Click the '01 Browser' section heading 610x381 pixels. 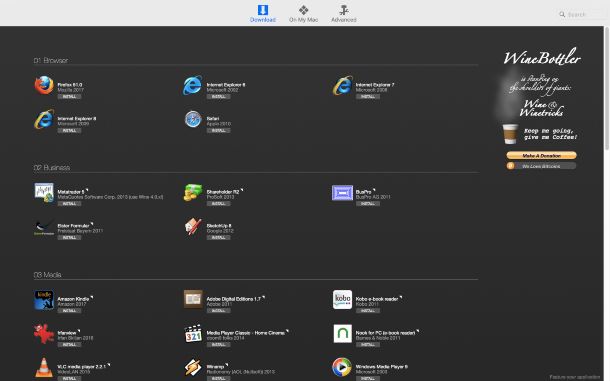(x=51, y=60)
